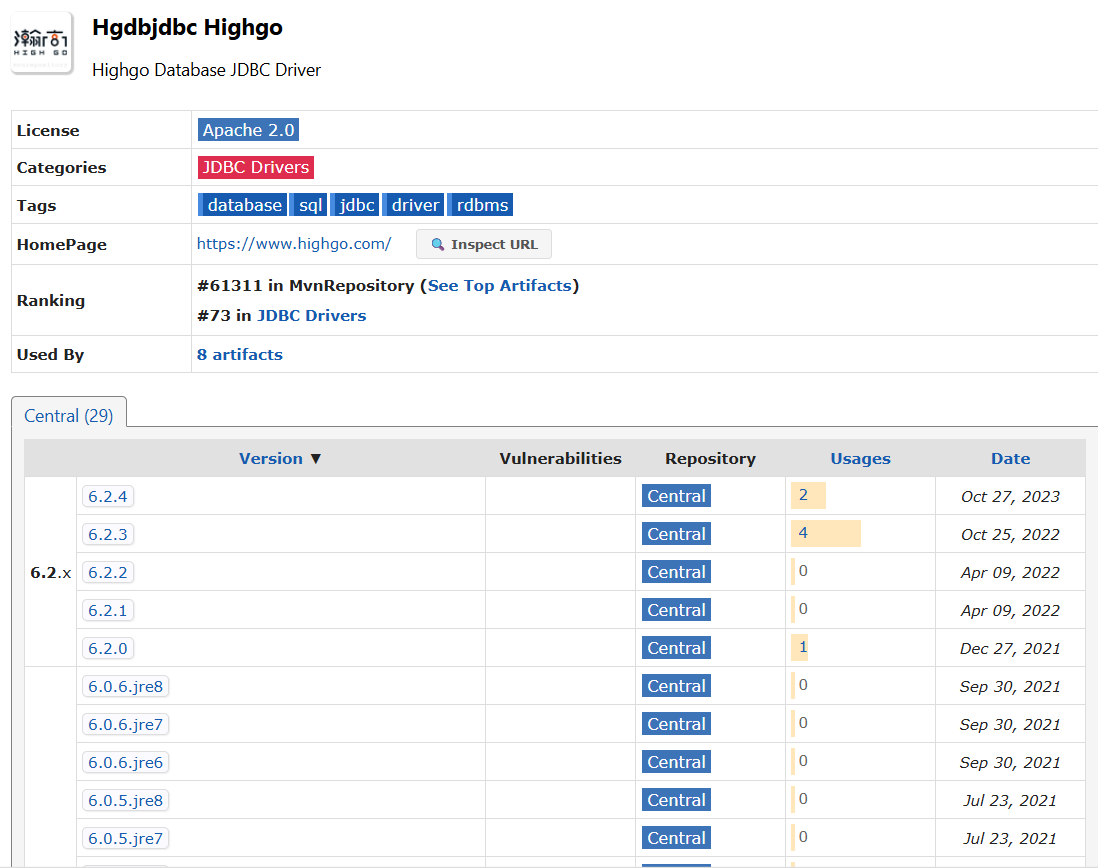This screenshot has height=868, width=1098.
Task: Open the JDBC Drivers category badge
Action: [256, 167]
